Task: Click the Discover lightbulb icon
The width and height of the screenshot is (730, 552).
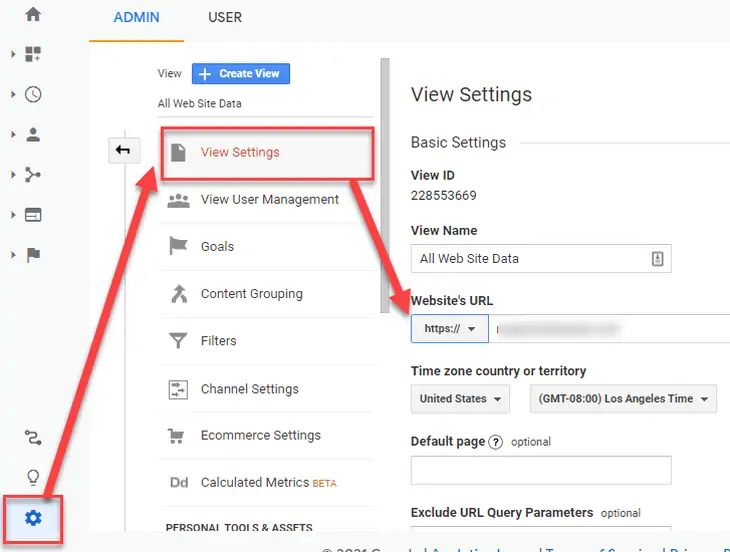Action: pos(33,477)
